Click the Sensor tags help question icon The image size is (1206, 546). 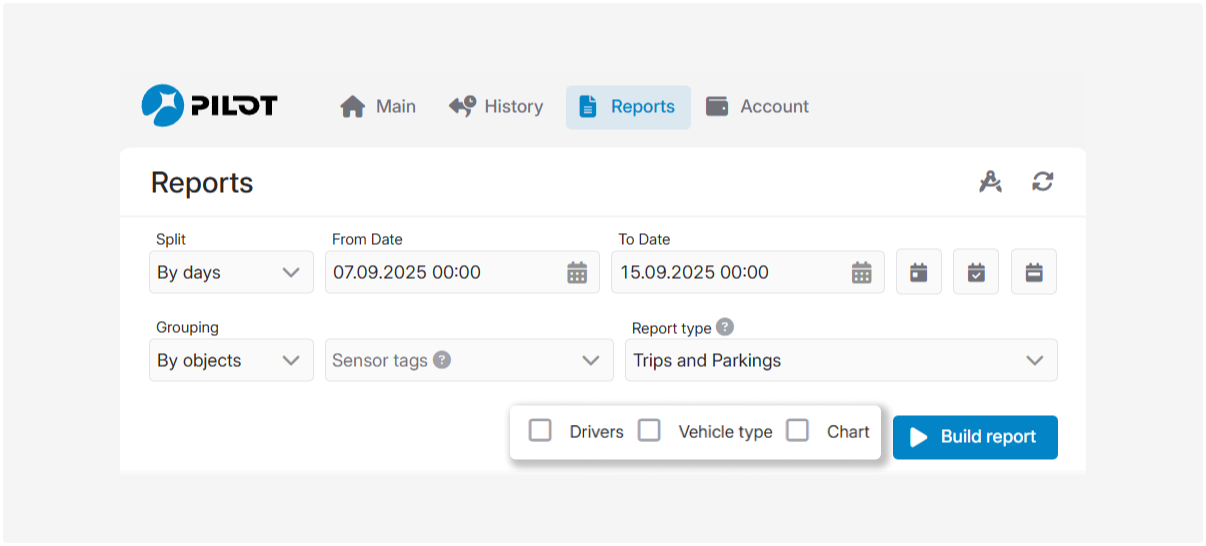tap(441, 360)
